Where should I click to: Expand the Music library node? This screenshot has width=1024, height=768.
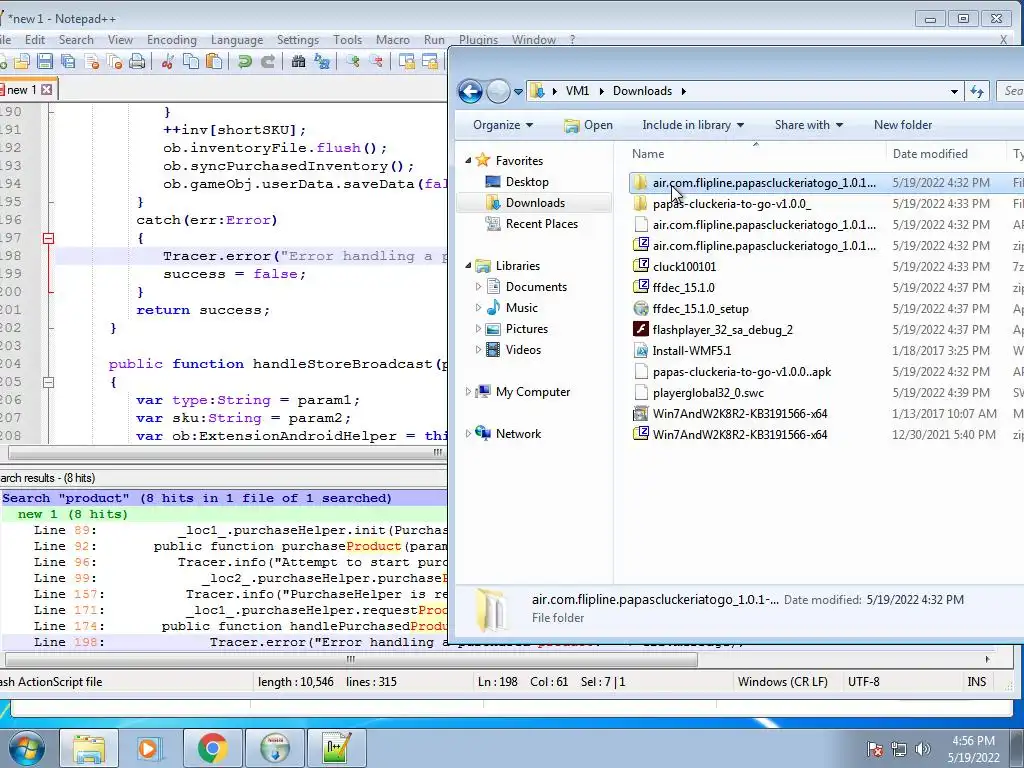click(x=479, y=308)
